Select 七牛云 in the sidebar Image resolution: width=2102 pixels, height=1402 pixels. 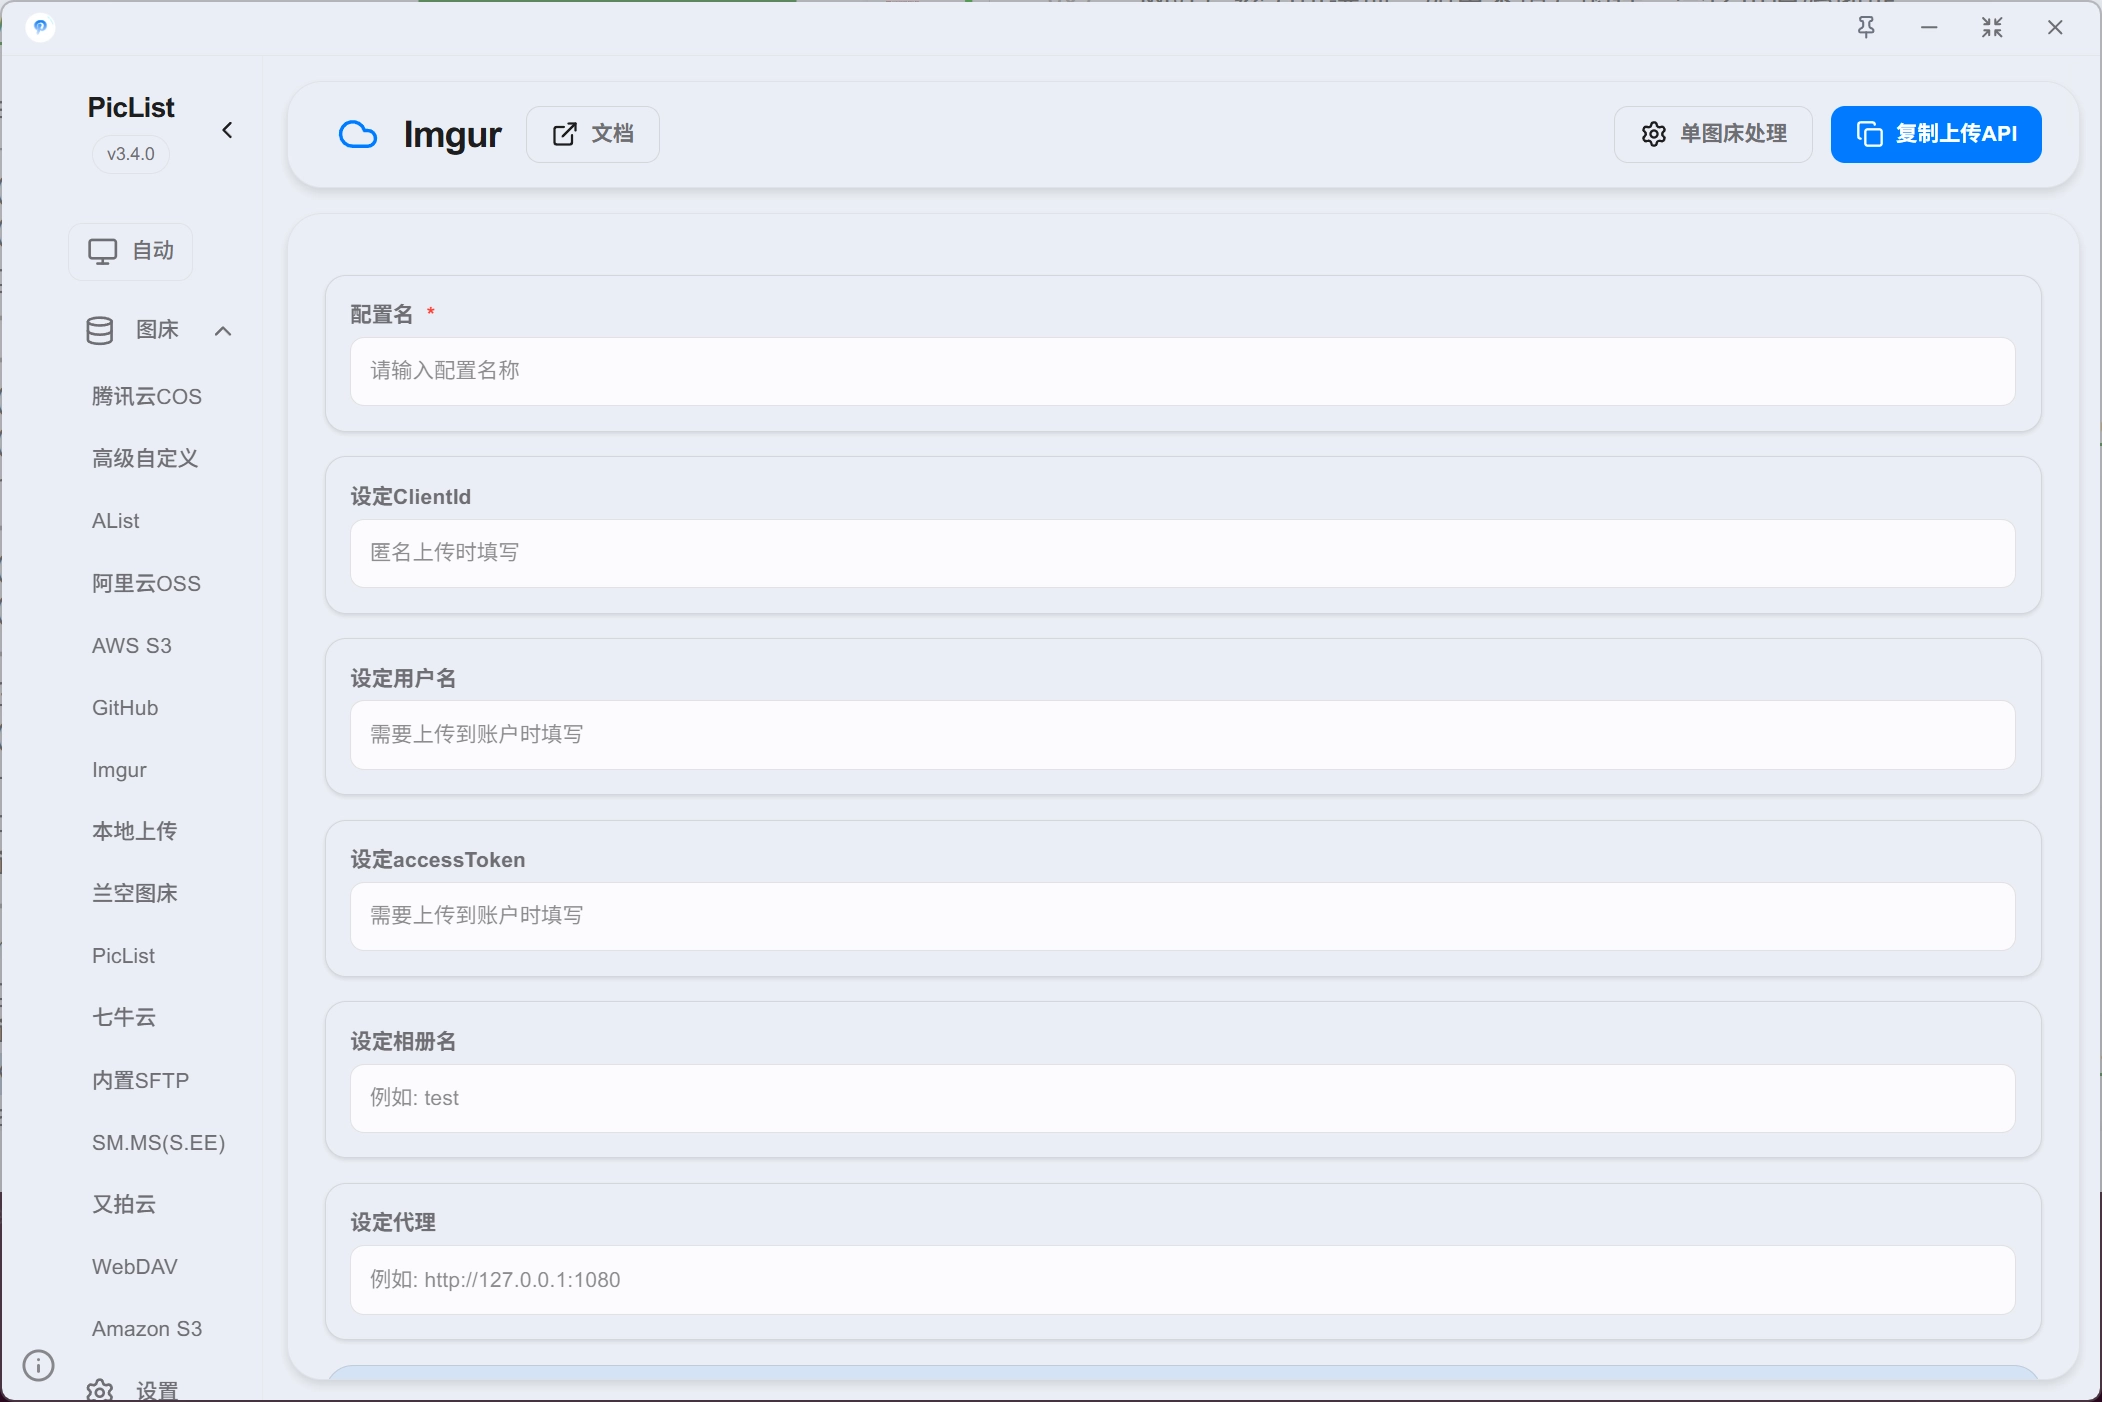pyautogui.click(x=124, y=1018)
